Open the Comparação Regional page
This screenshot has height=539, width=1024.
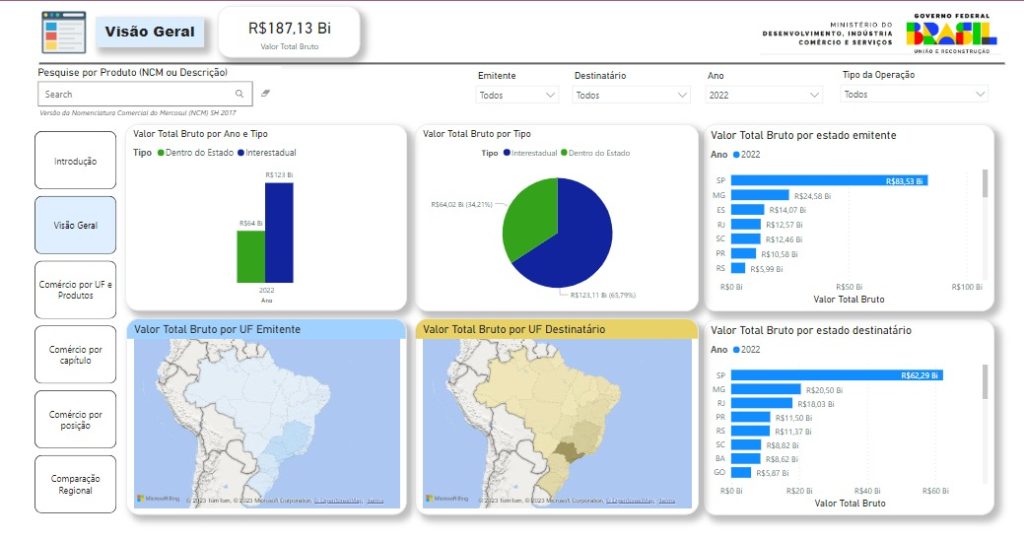click(x=75, y=484)
